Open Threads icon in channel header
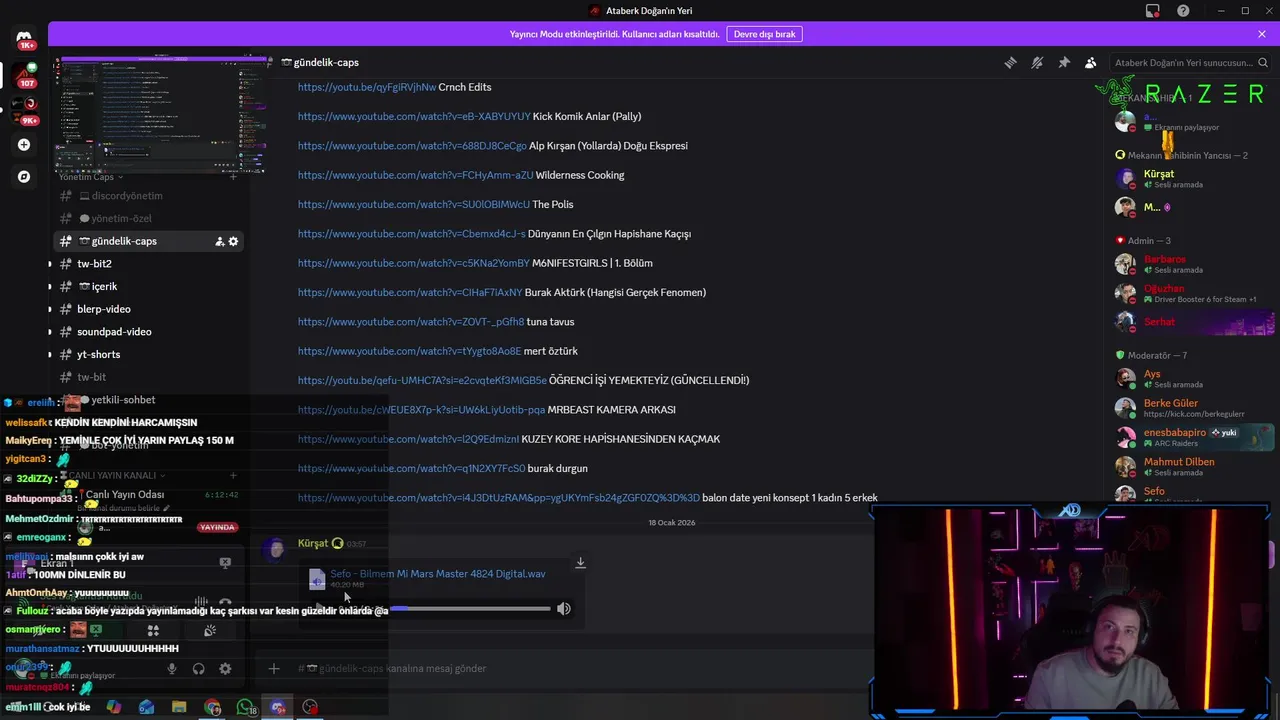The width and height of the screenshot is (1280, 720). tap(1010, 62)
